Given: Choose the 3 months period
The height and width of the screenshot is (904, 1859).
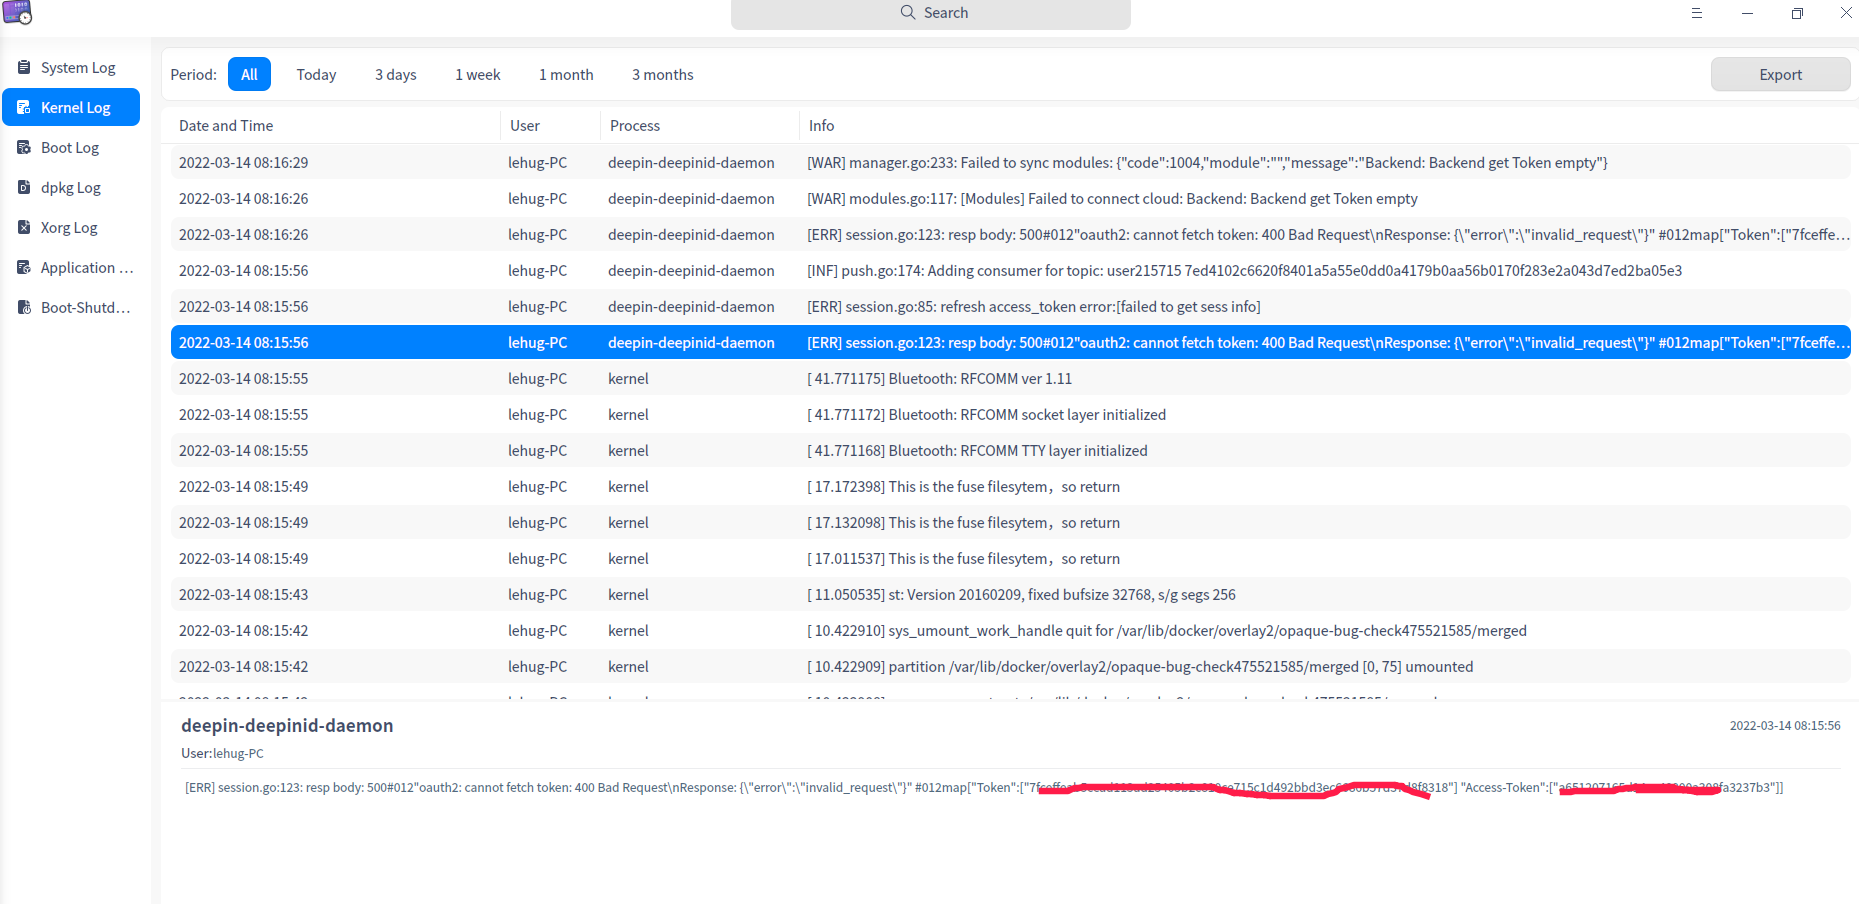Looking at the screenshot, I should tap(662, 74).
